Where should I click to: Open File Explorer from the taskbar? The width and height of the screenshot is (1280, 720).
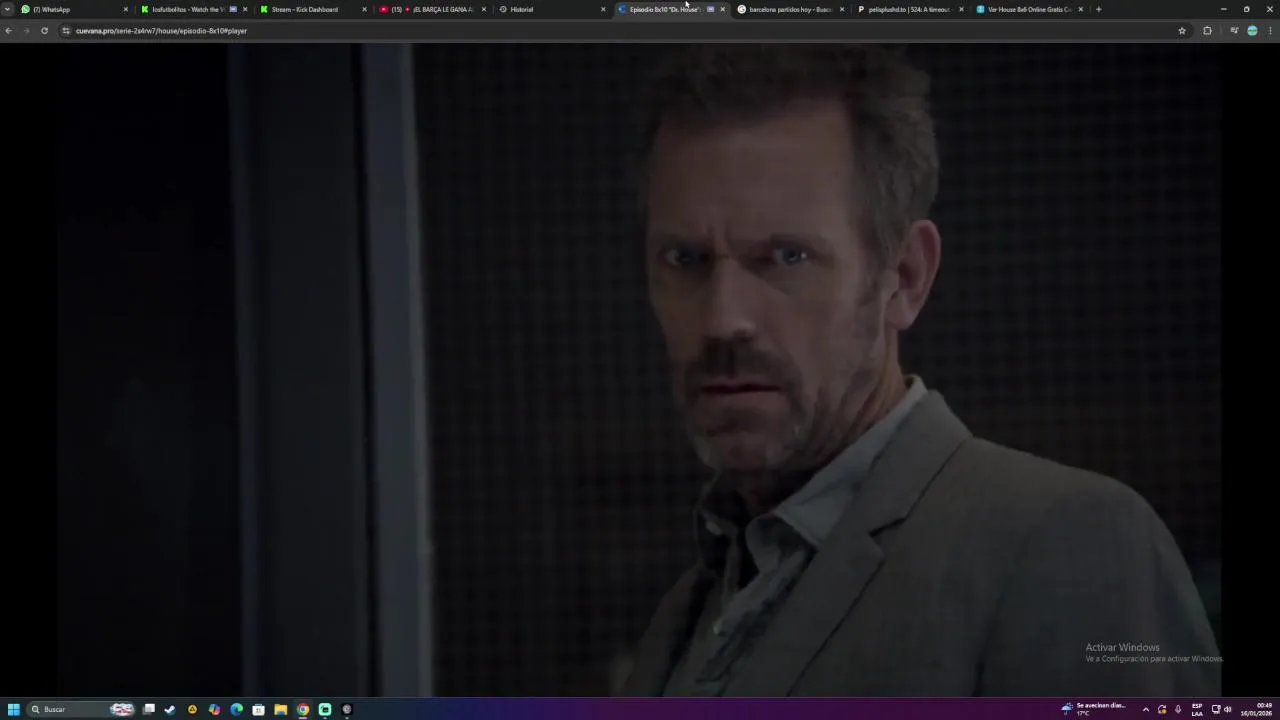point(281,709)
